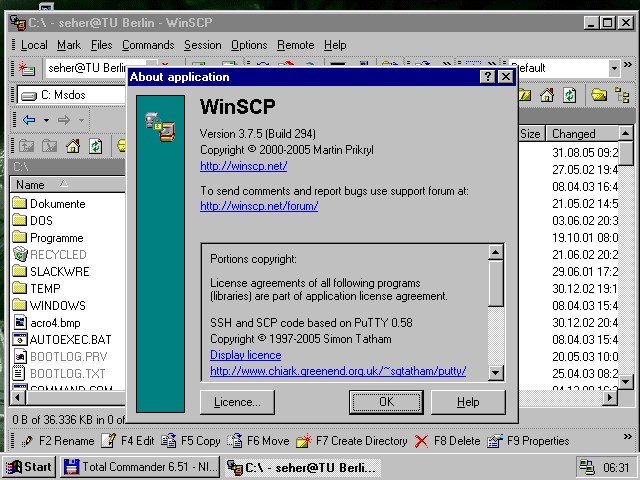Click the Display licence link

(x=246, y=355)
